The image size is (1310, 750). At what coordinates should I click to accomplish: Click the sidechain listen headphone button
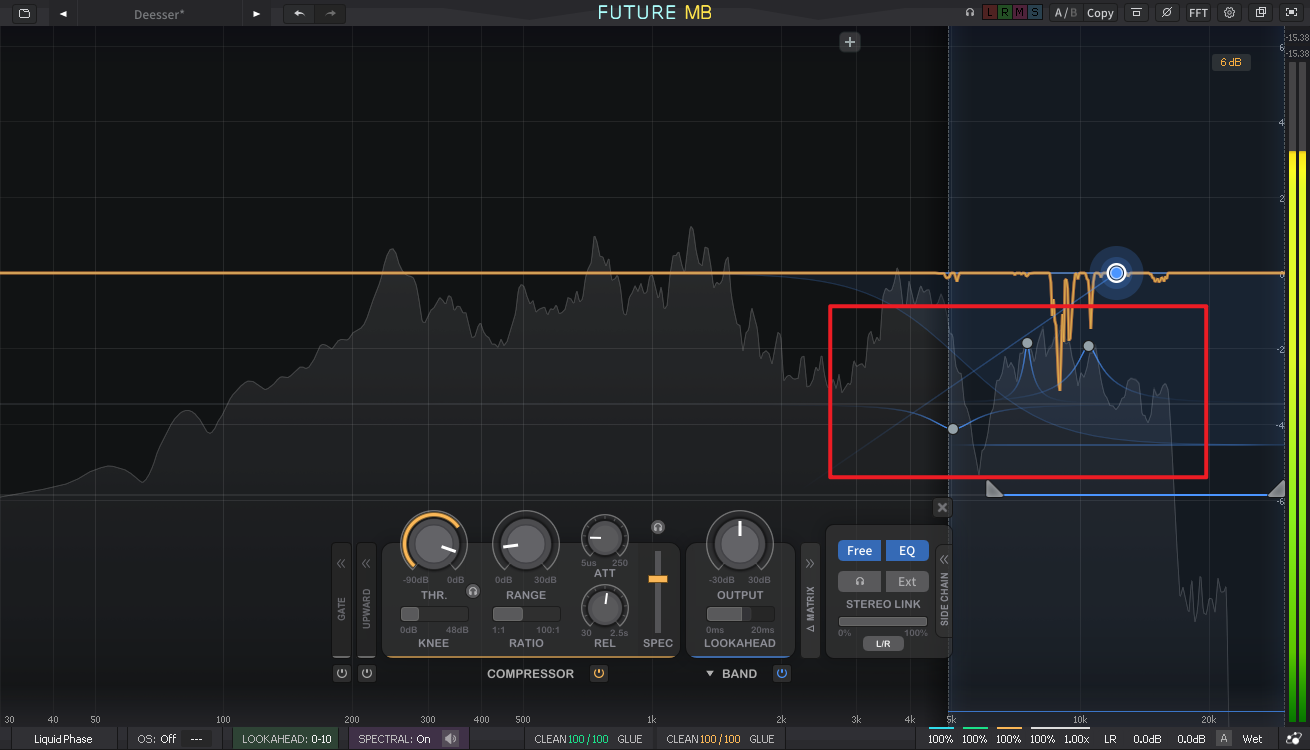coord(859,581)
